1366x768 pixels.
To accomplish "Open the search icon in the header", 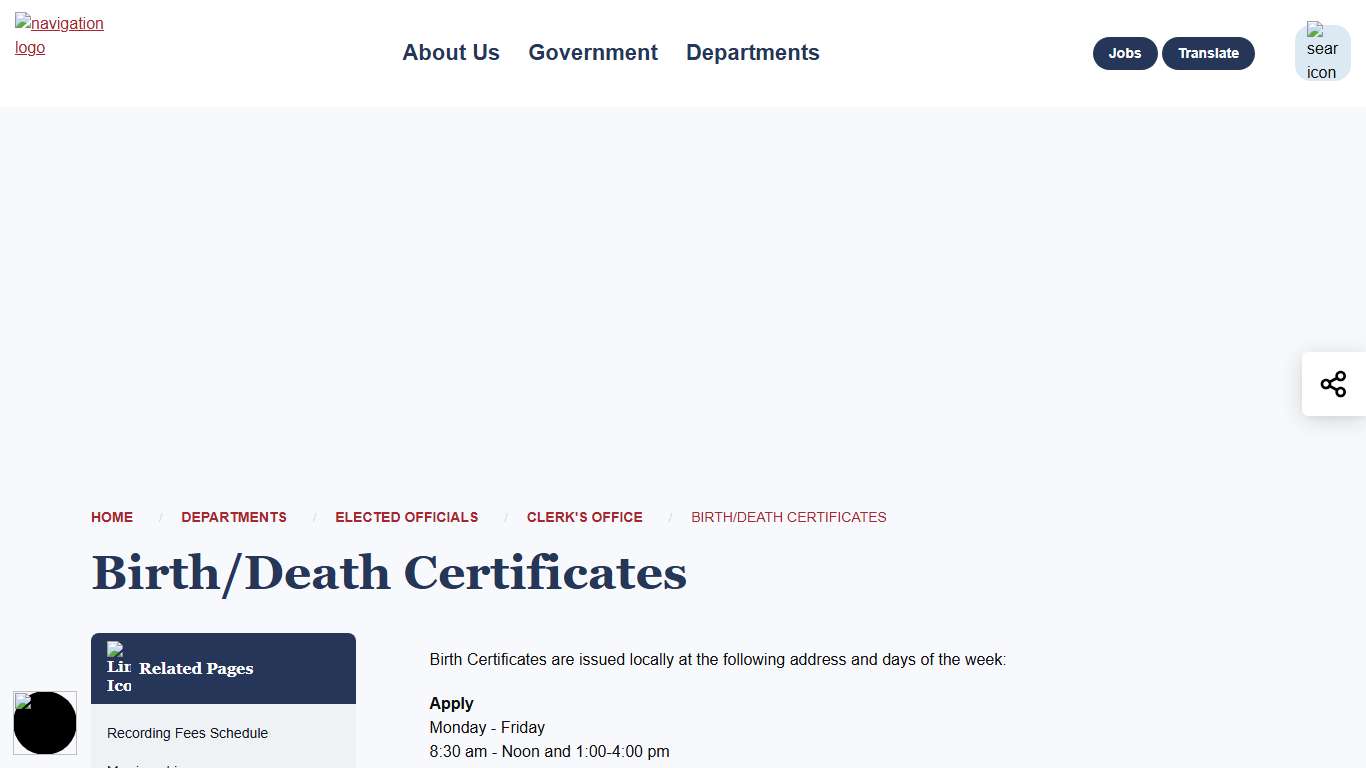I will point(1322,52).
